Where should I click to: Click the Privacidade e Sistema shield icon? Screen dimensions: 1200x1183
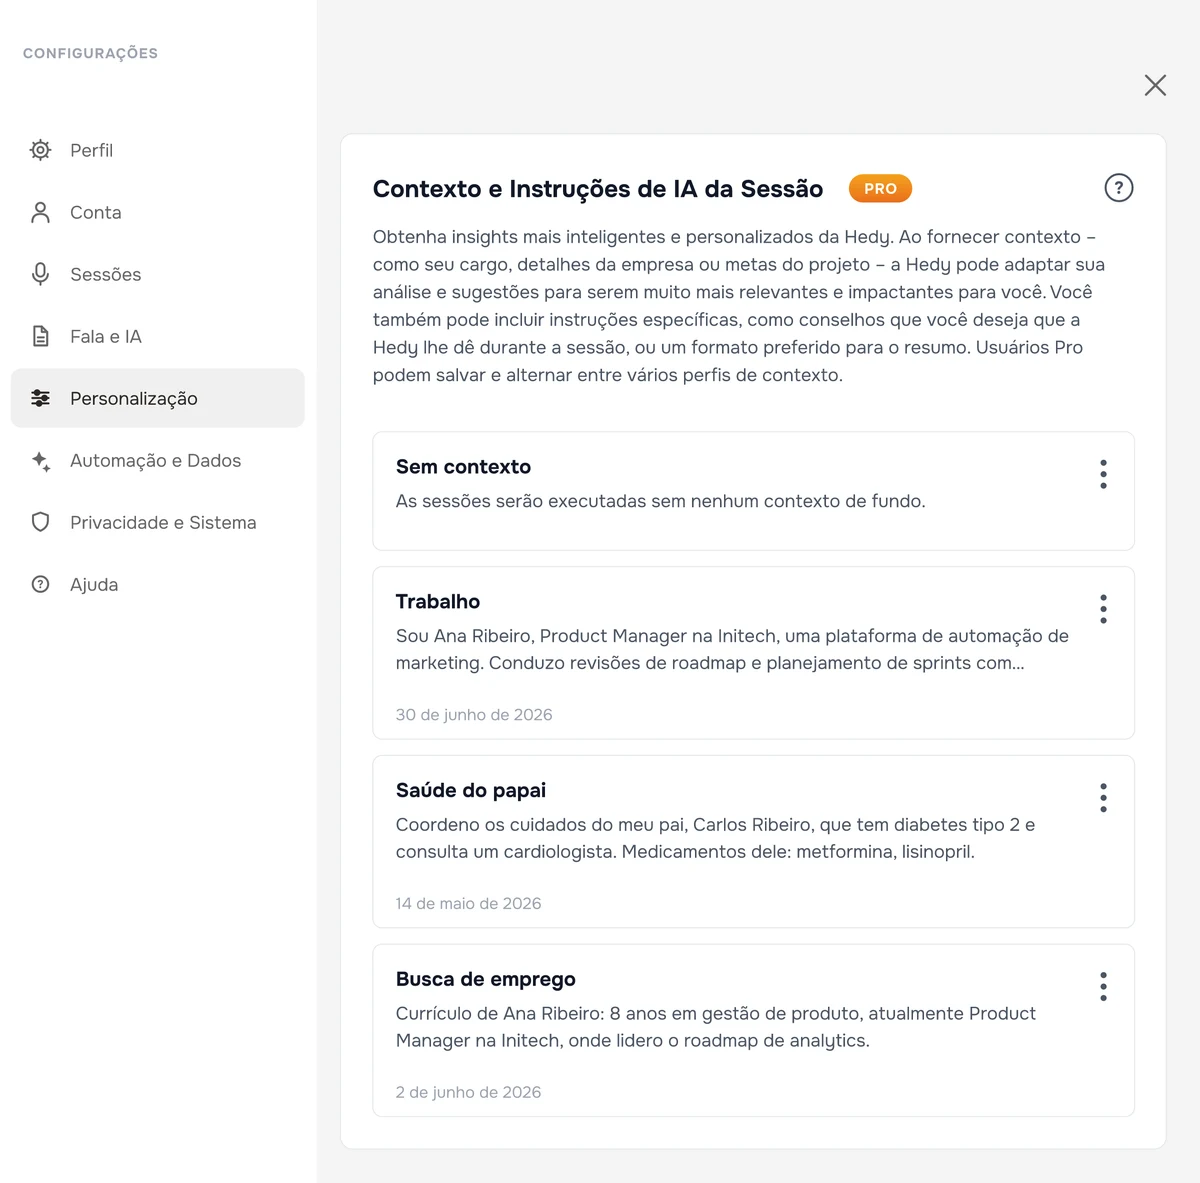click(x=40, y=522)
